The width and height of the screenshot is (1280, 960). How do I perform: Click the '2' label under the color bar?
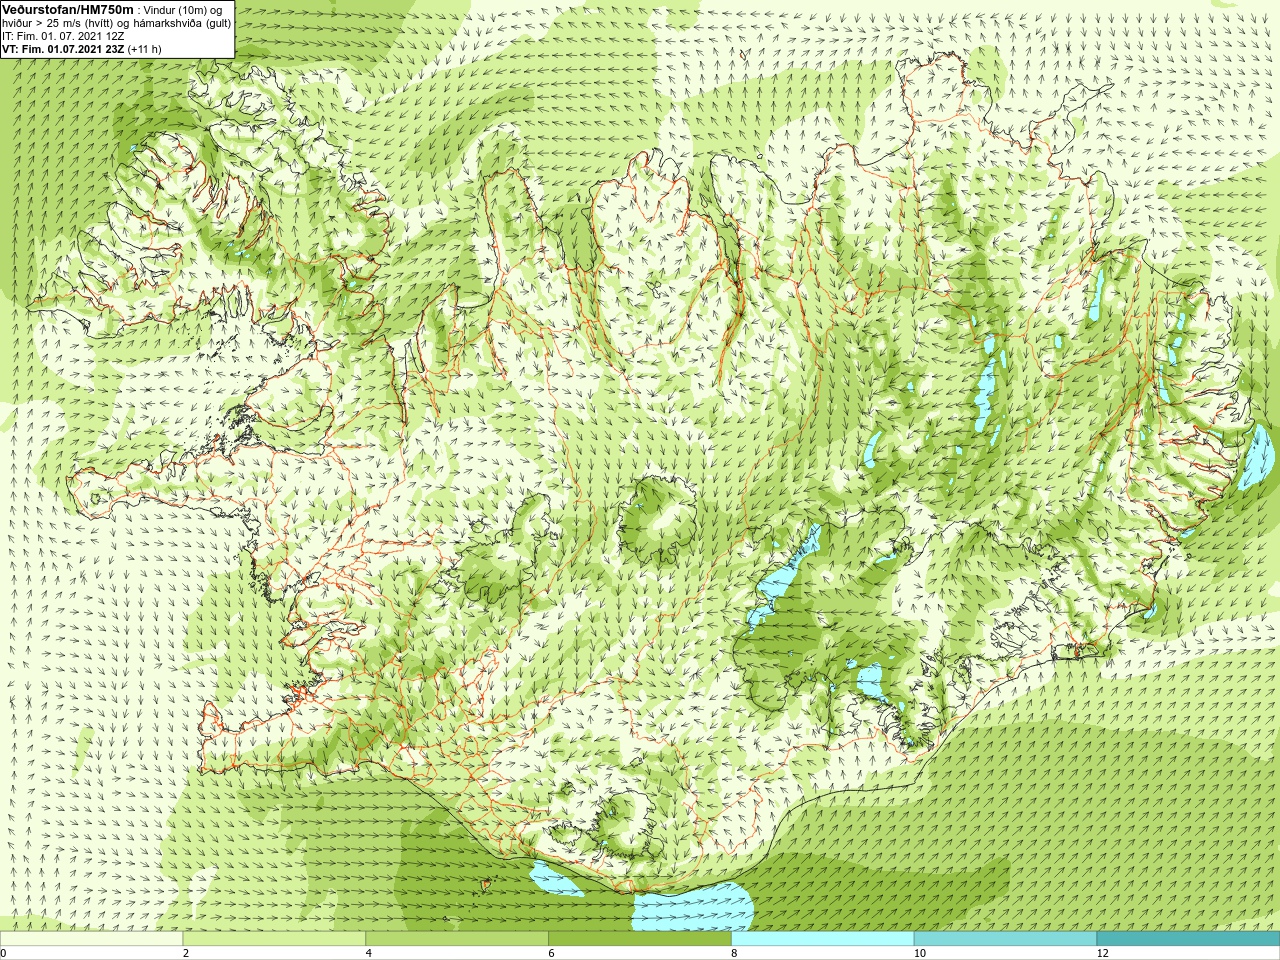tap(186, 954)
